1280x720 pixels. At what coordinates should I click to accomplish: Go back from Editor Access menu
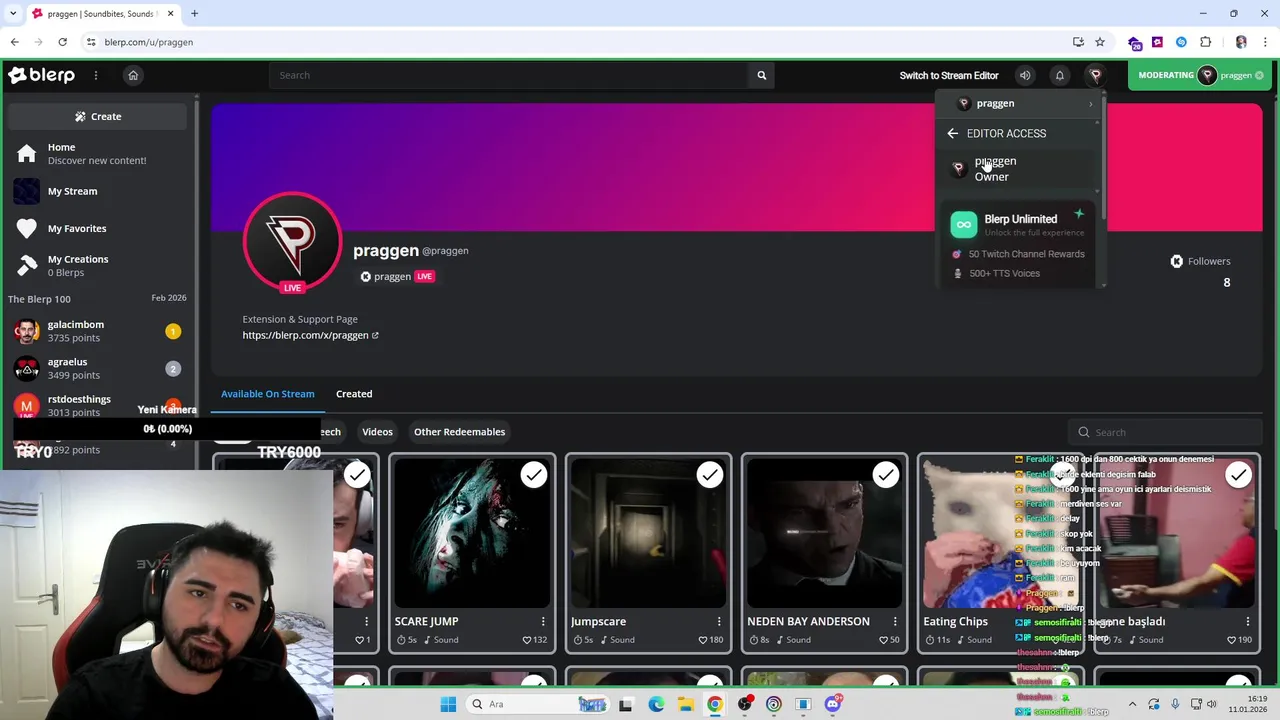(952, 133)
